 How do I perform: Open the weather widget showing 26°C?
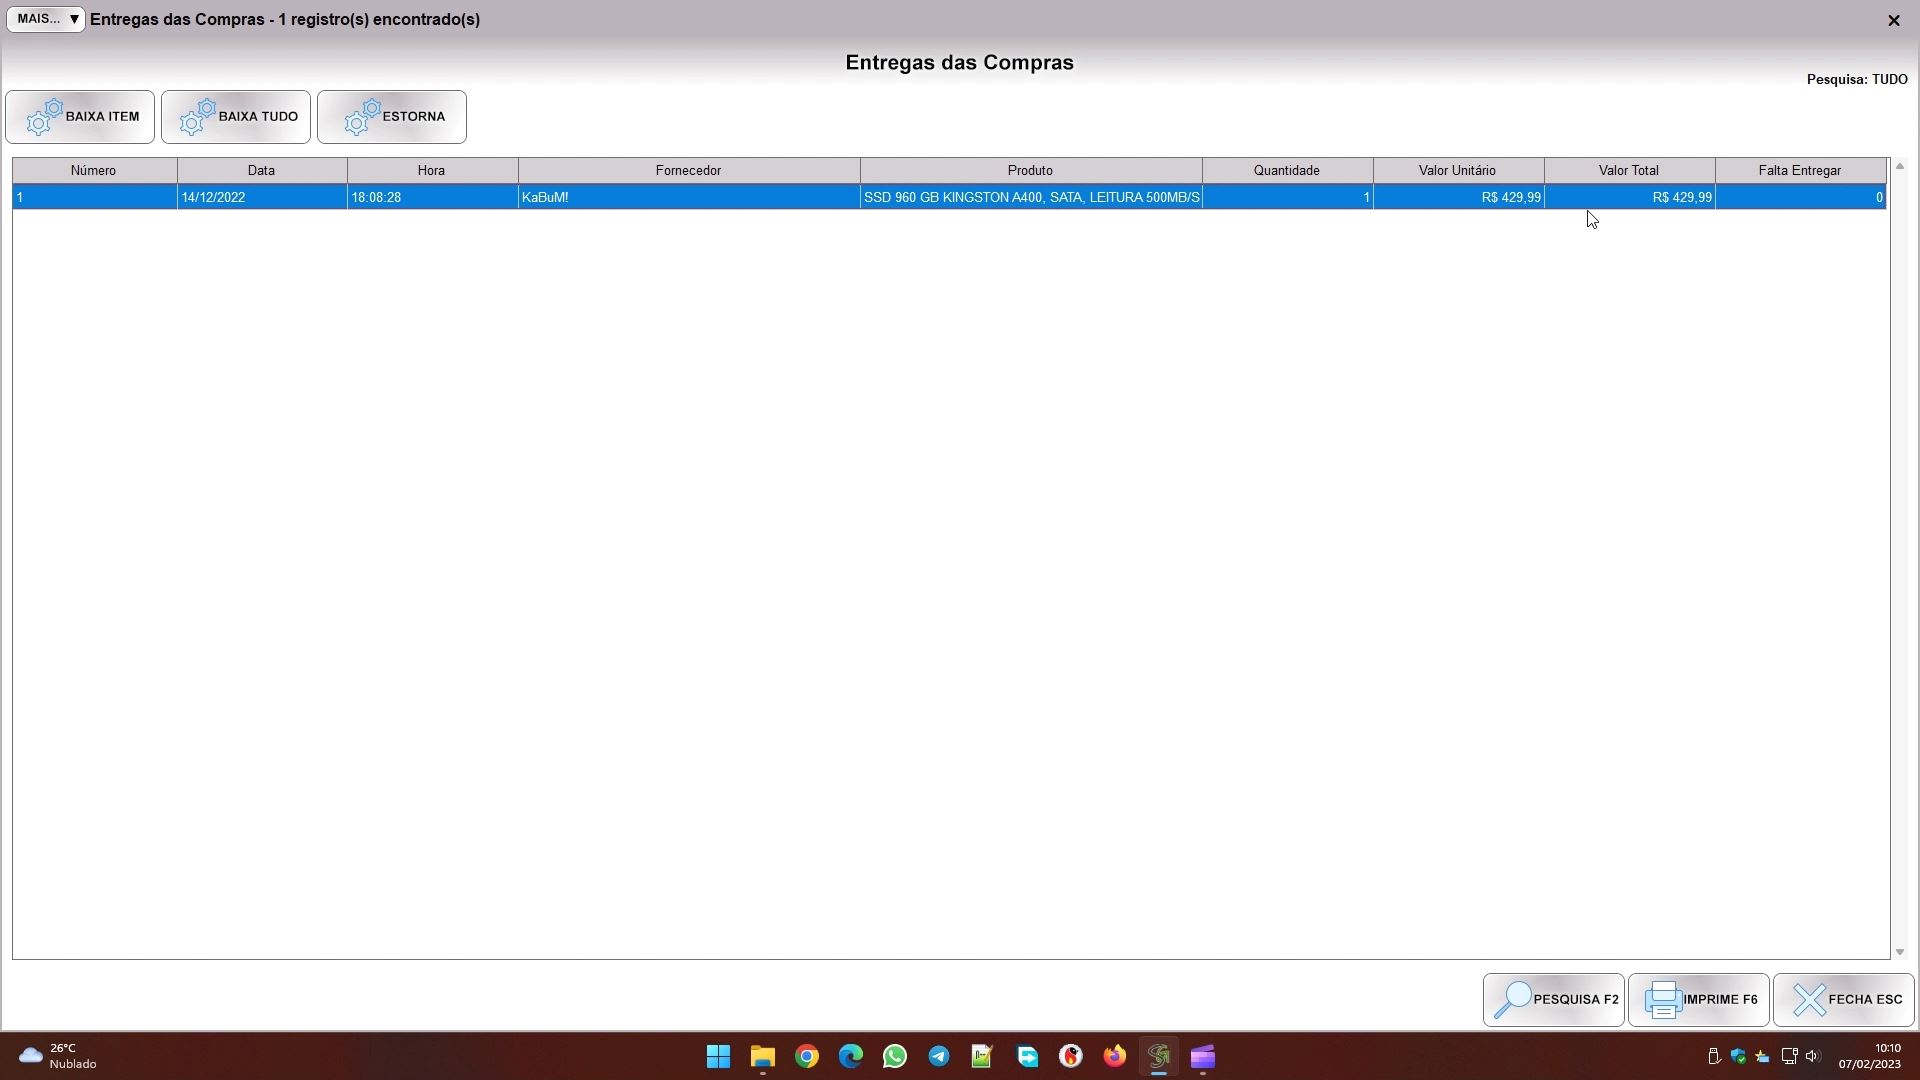(x=58, y=1056)
